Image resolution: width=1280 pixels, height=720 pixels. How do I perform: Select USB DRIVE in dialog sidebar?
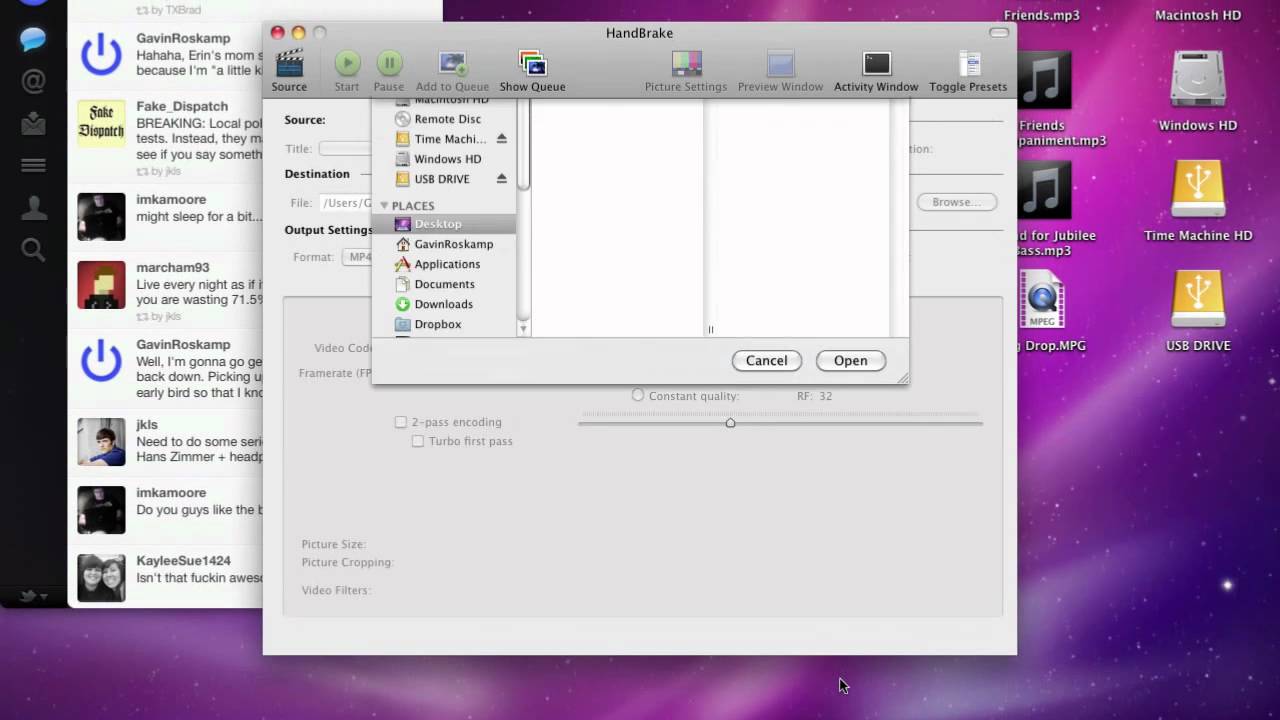tap(441, 179)
